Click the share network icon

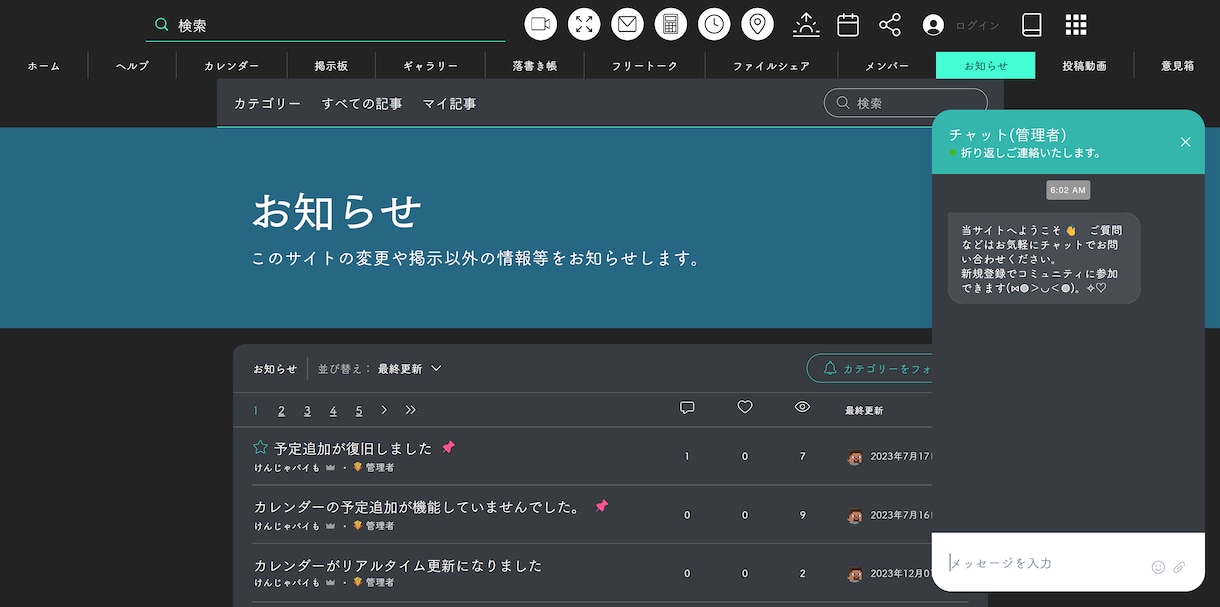[x=890, y=25]
